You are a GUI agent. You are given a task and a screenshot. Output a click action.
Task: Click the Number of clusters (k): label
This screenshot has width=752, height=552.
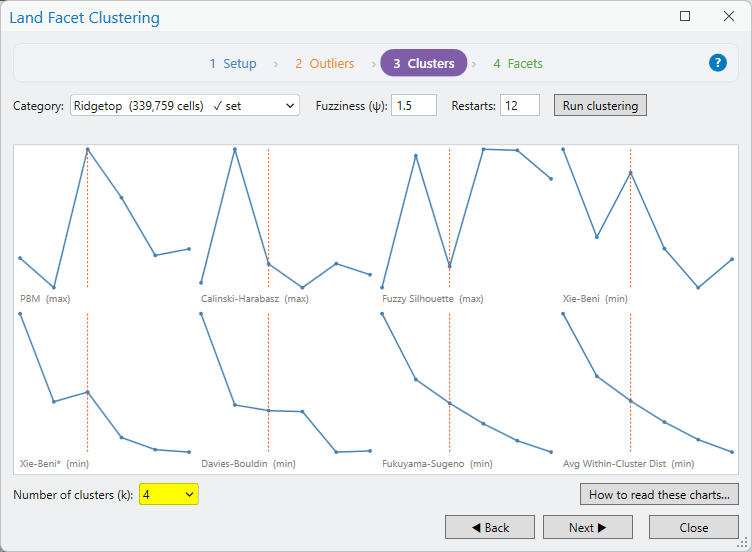pyautogui.click(x=73, y=495)
